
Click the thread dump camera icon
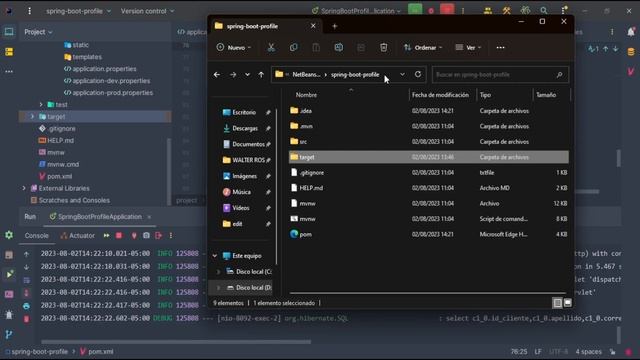[146, 236]
